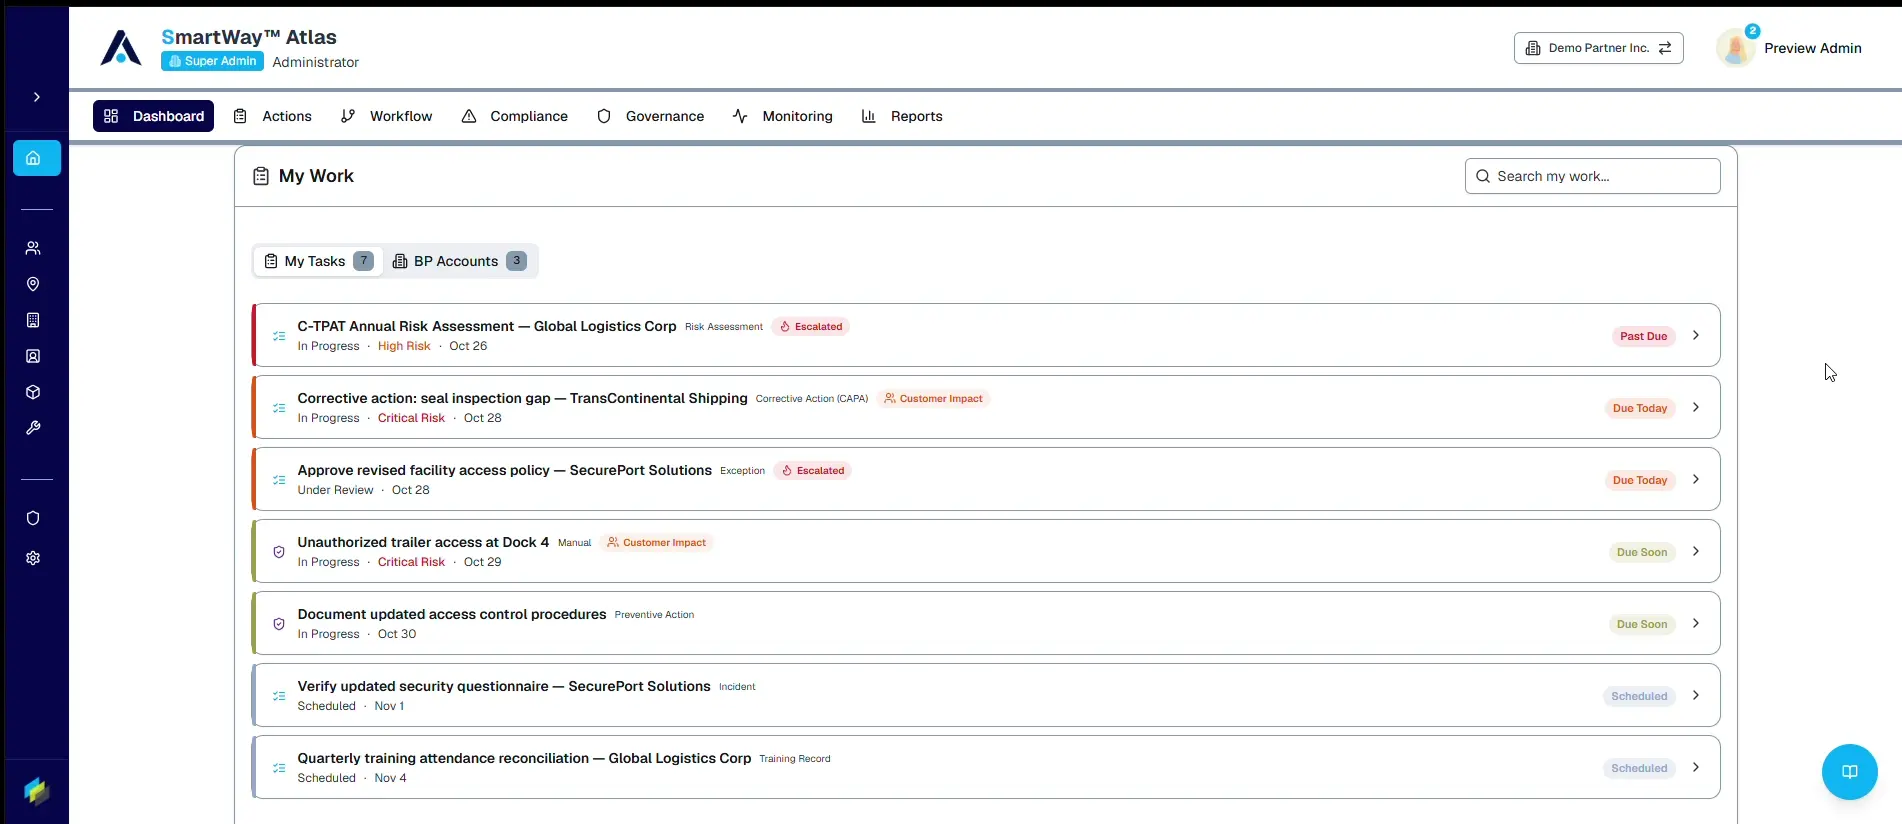Click task list icon on Approve revised policy row
The height and width of the screenshot is (824, 1902).
[x=279, y=480]
